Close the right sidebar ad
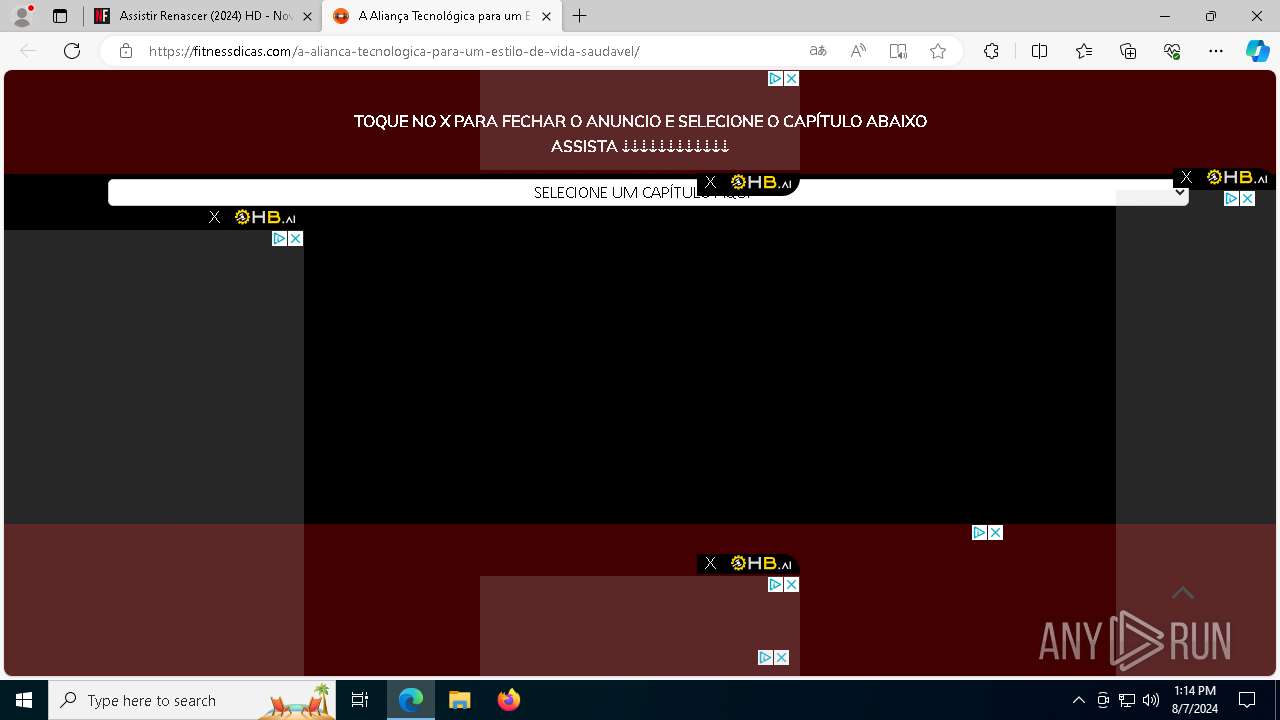This screenshot has height=720, width=1280. pos(1247,198)
